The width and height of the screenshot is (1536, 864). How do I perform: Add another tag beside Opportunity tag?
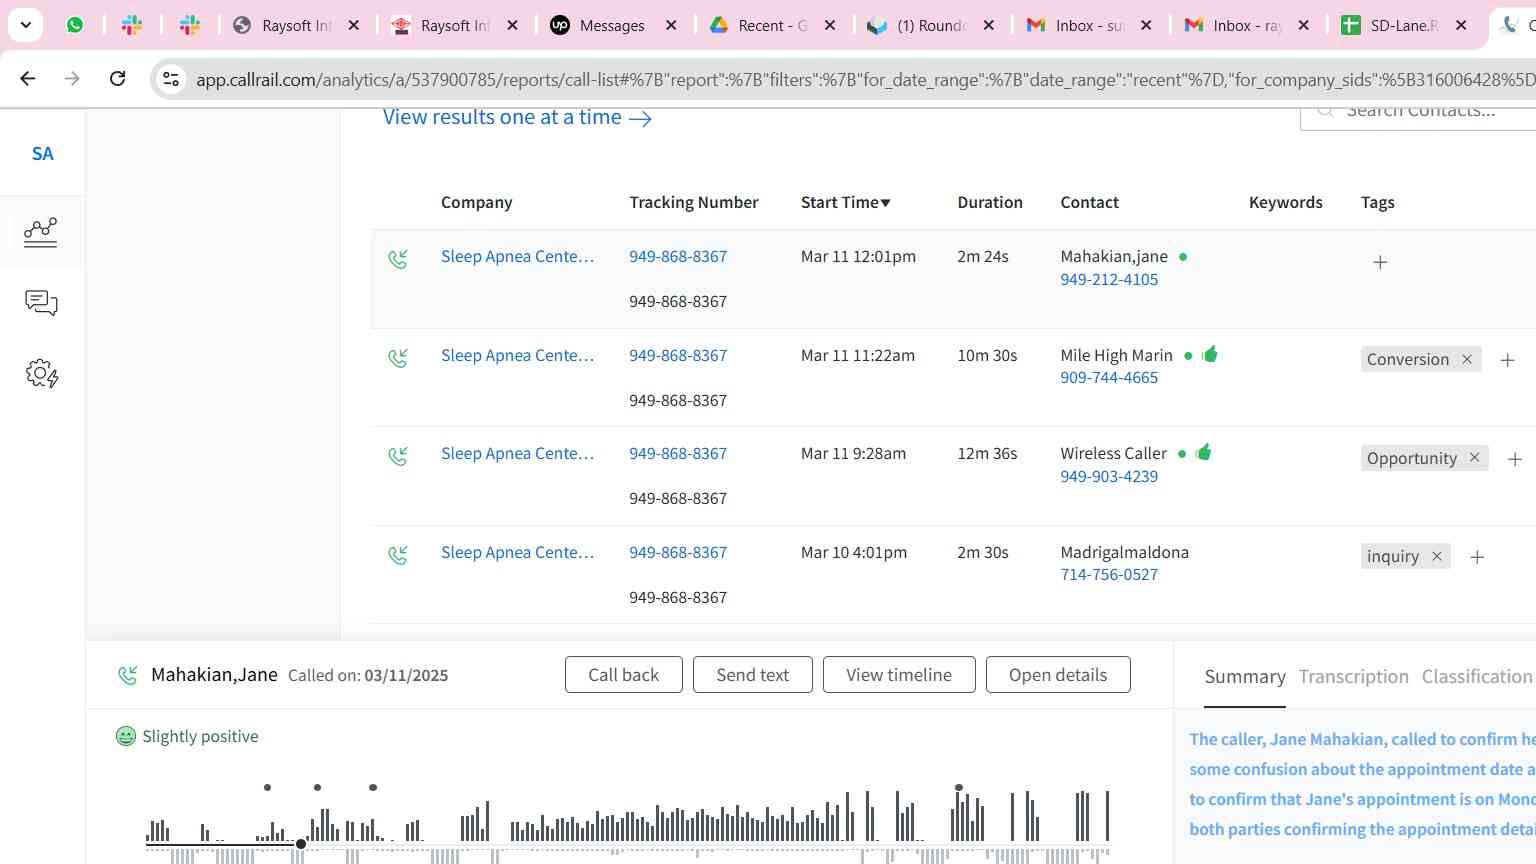[x=1514, y=459]
